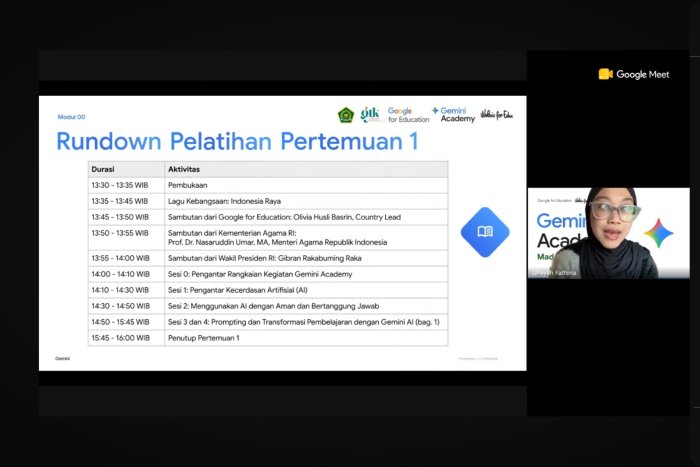Open the presenter's video thumbnail
700x467 pixels.
click(x=608, y=233)
